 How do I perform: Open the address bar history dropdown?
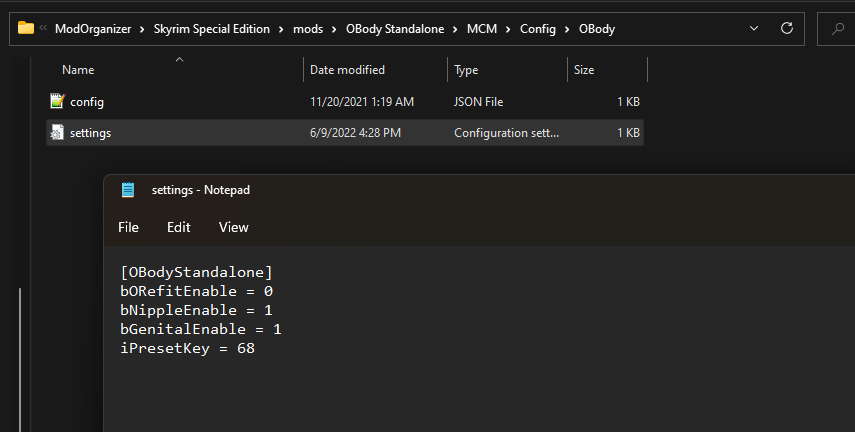click(x=754, y=28)
